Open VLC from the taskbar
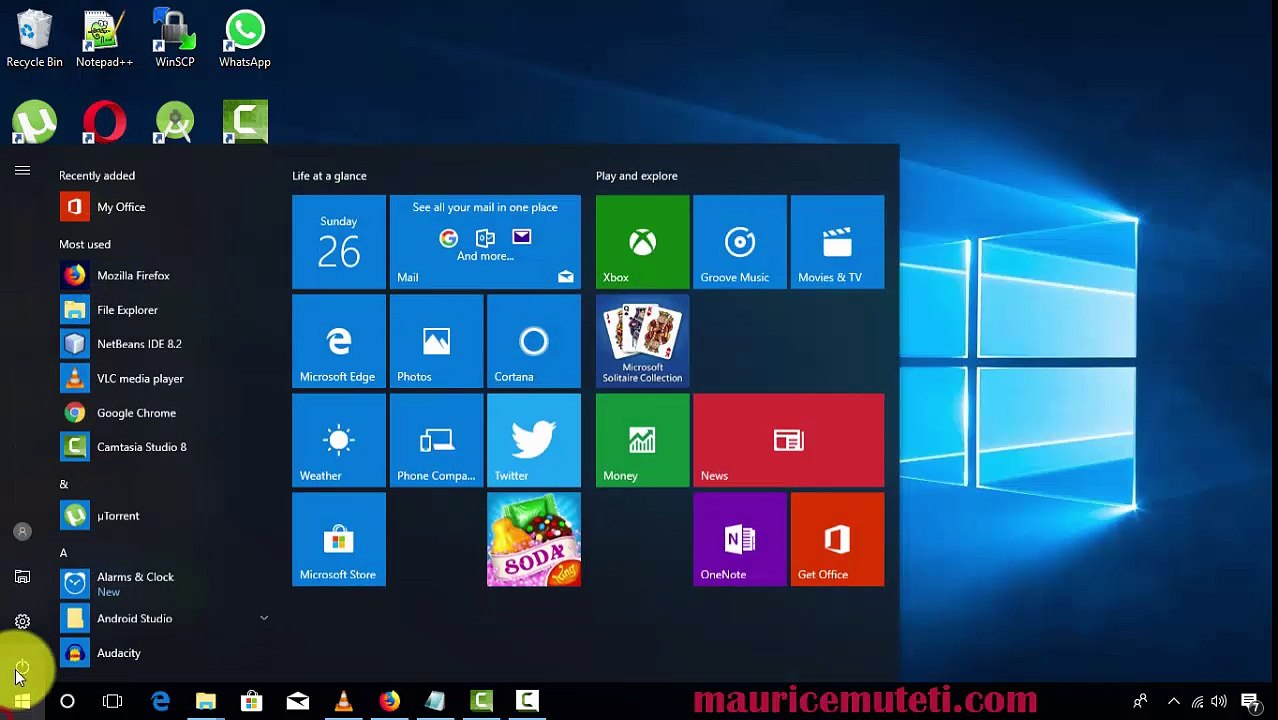The width and height of the screenshot is (1278, 720). point(344,701)
